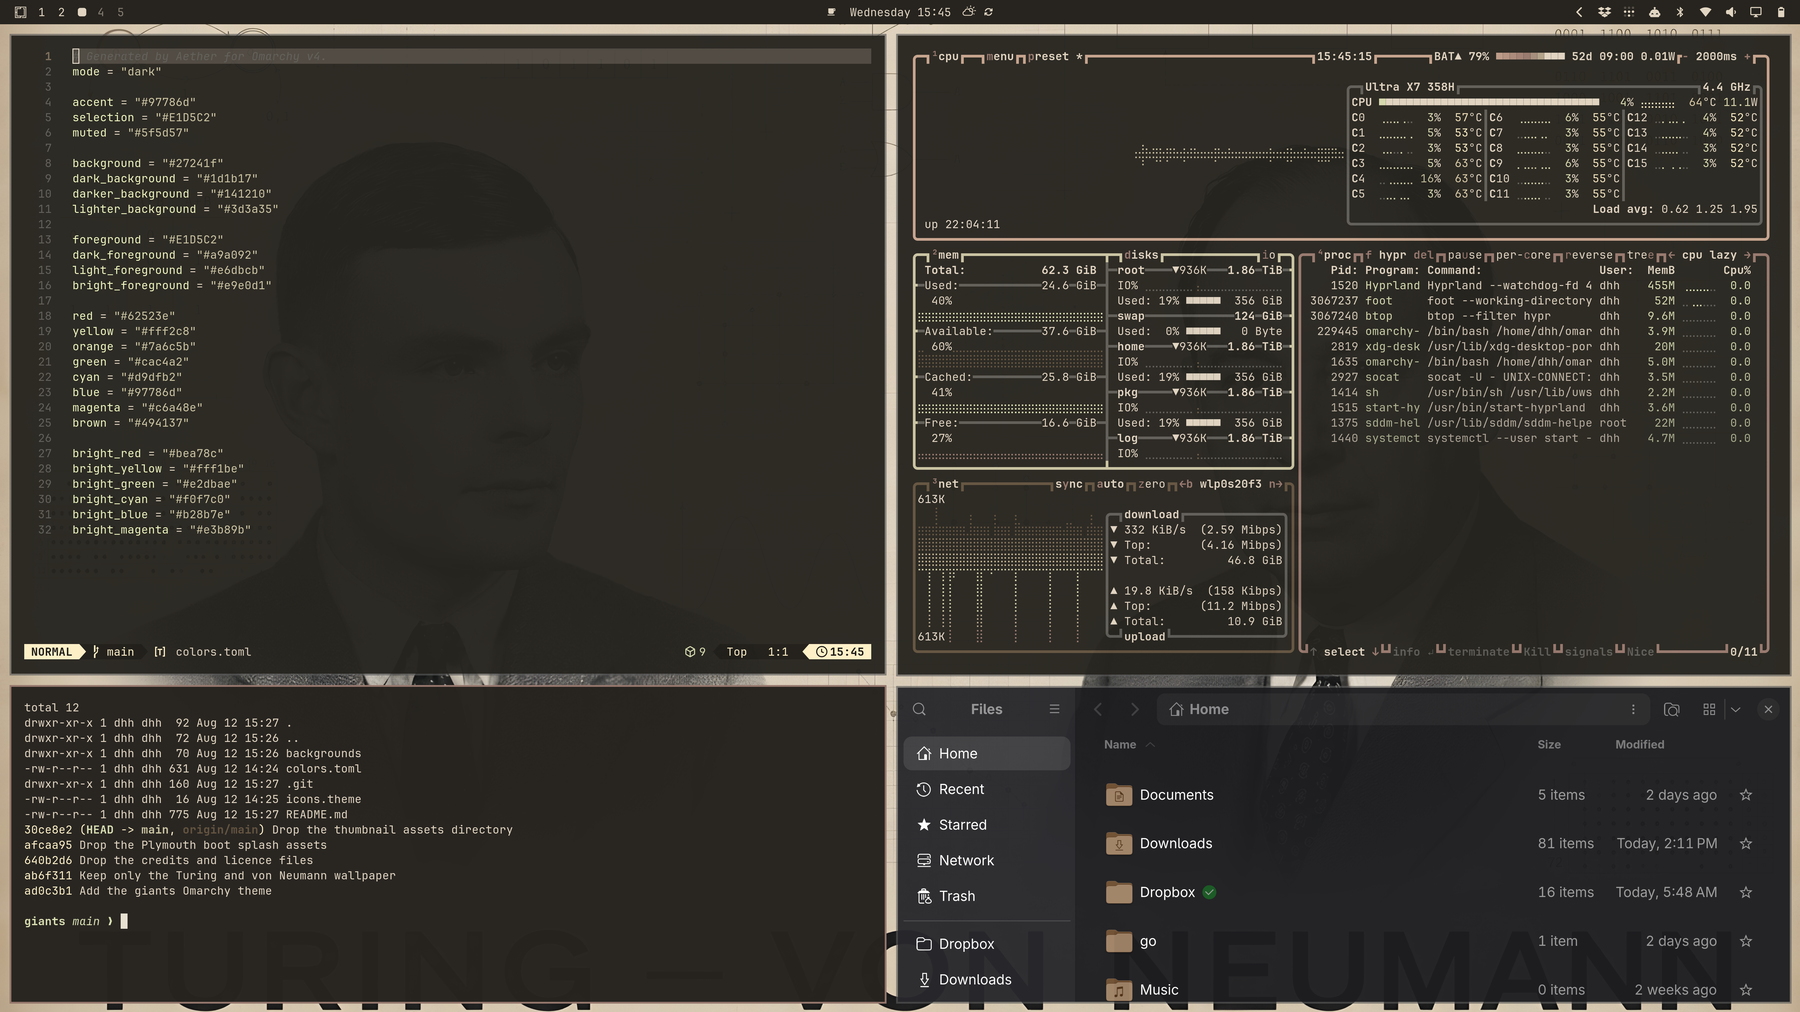
Task: Sort files by the Size column
Action: coord(1549,744)
